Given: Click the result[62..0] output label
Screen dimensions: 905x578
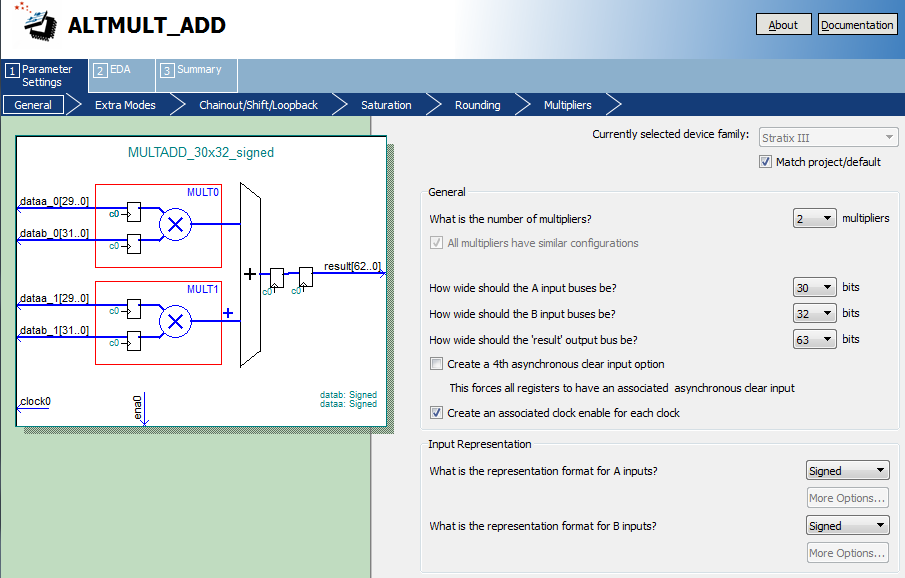Looking at the screenshot, I should pos(352,266).
